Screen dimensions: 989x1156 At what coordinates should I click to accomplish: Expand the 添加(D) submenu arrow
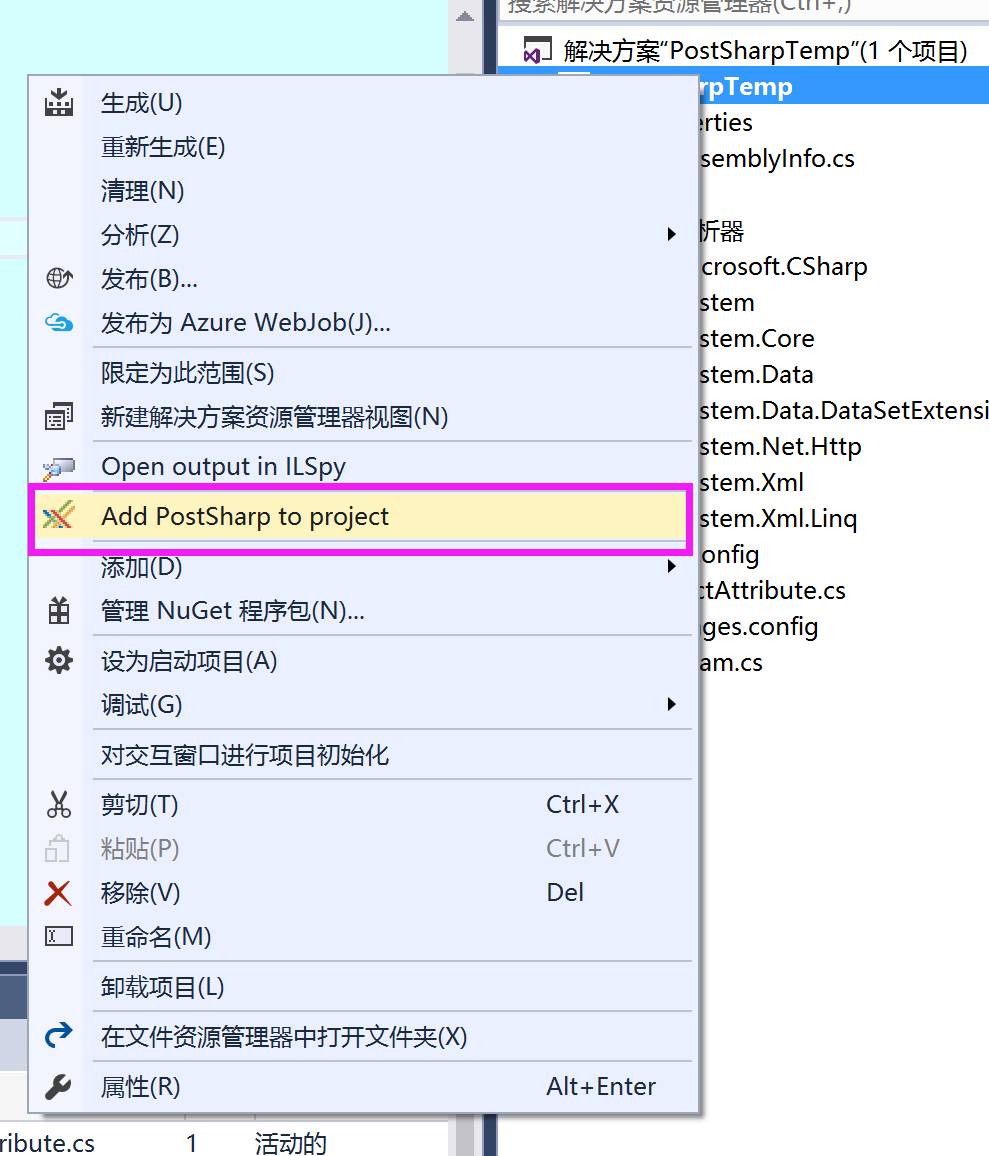[x=672, y=567]
